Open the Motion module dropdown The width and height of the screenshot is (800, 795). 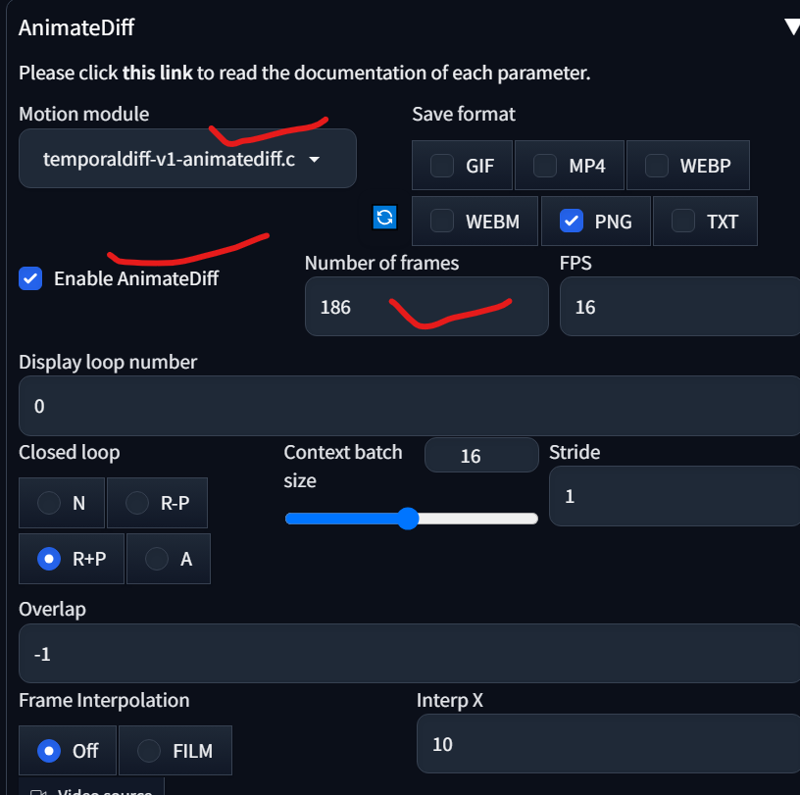(x=187, y=159)
